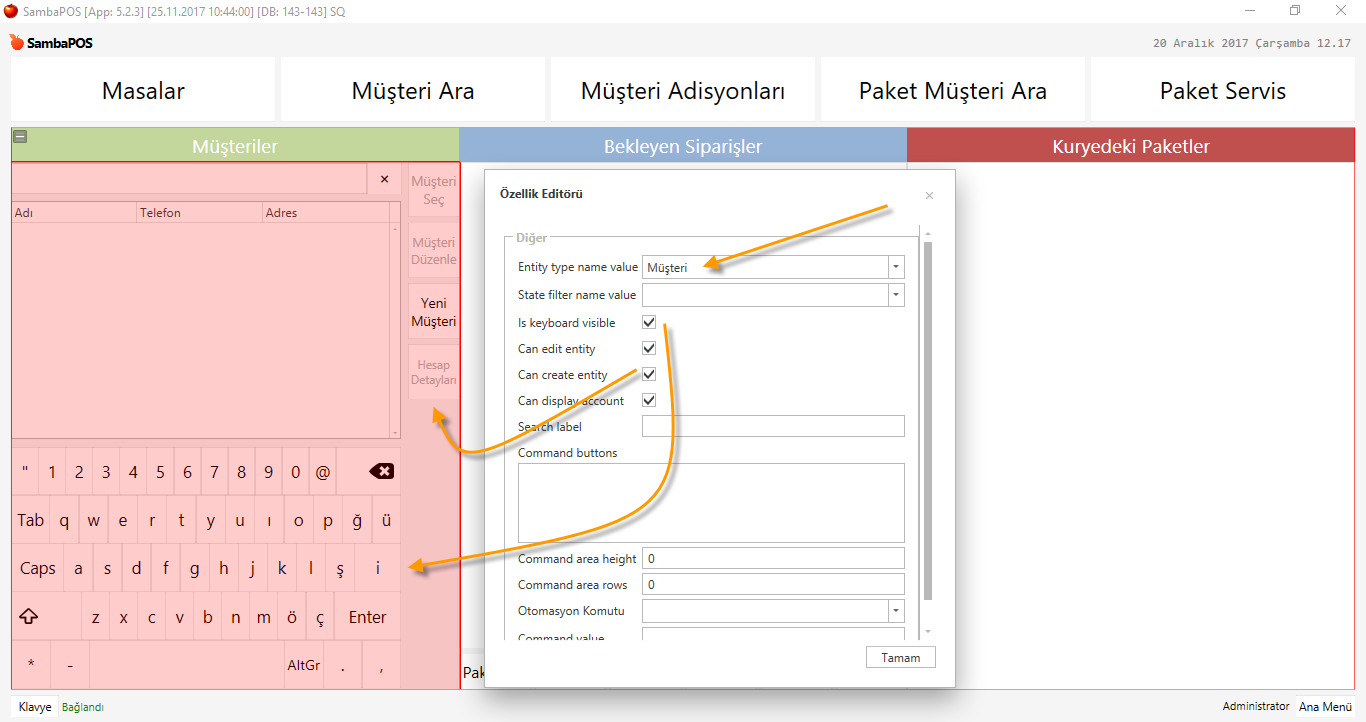Expand the State filter name value dropdown
The width and height of the screenshot is (1366, 722).
pos(896,294)
